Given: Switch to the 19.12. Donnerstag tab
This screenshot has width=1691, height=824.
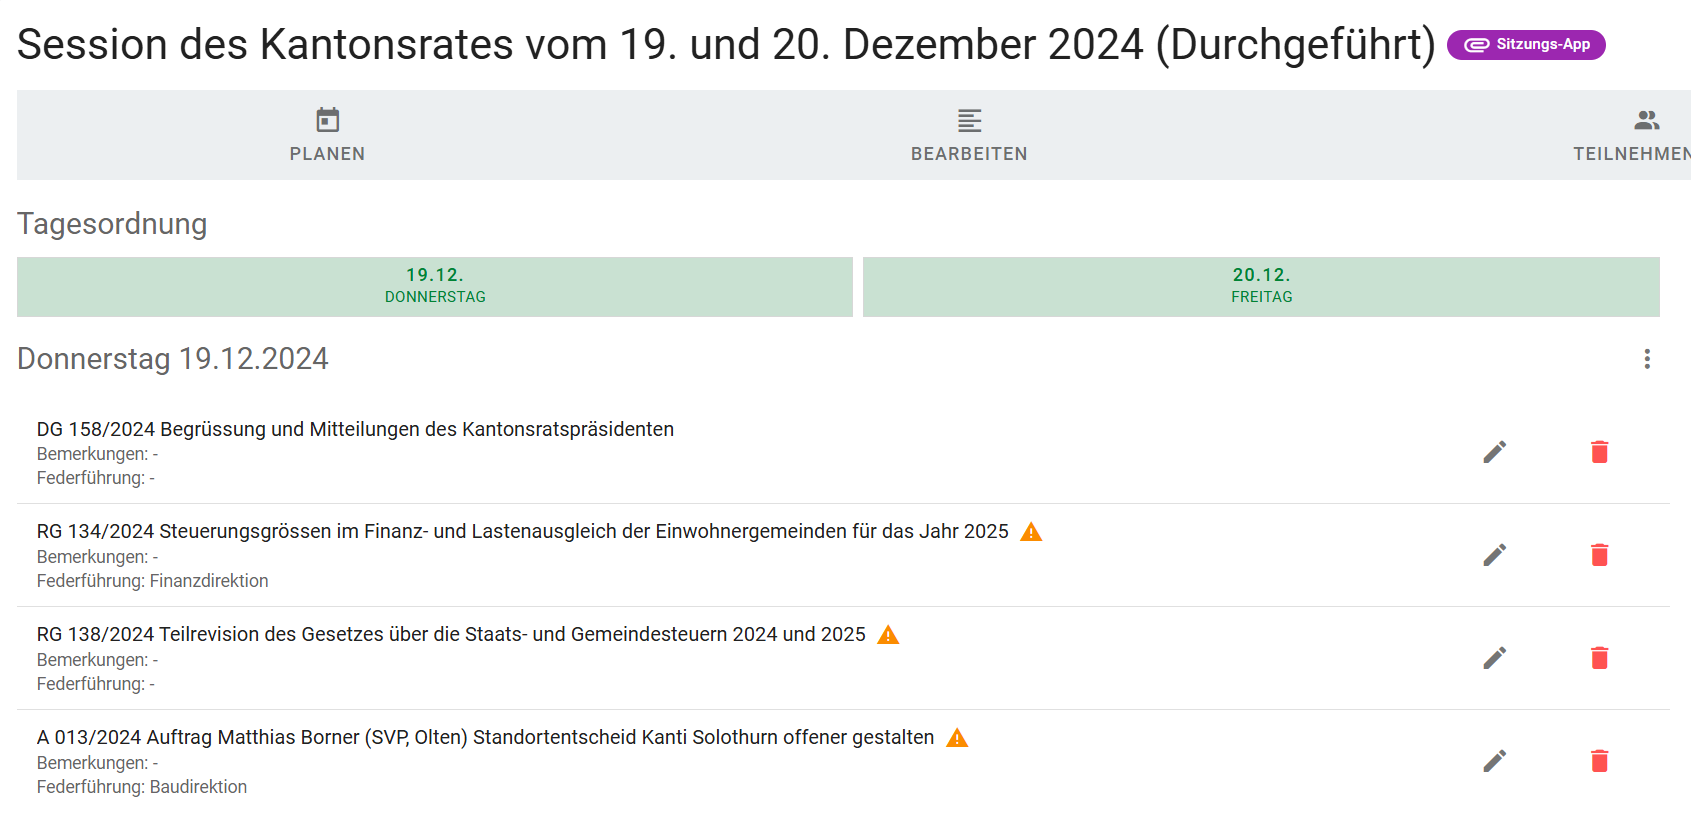Looking at the screenshot, I should [434, 286].
